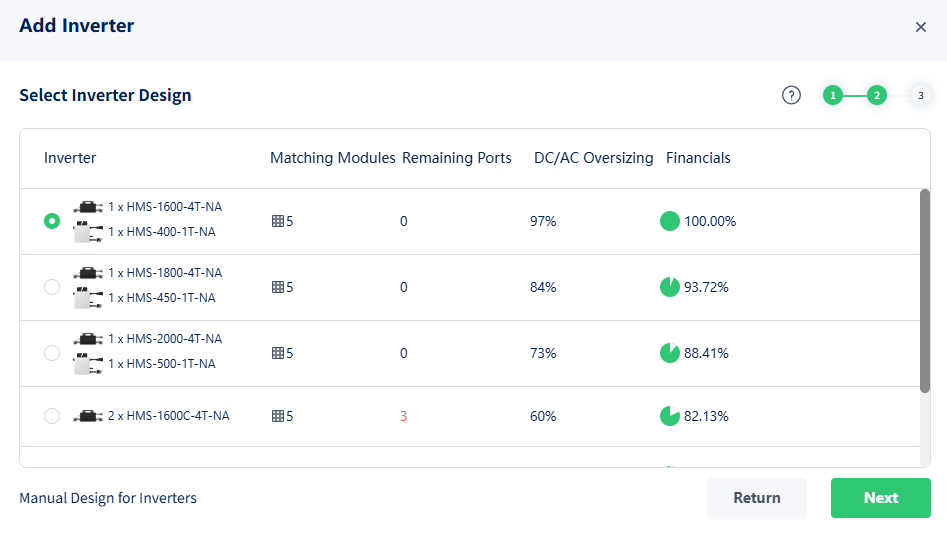The height and width of the screenshot is (536, 947).
Task: Click the green Next button
Action: pyautogui.click(x=881, y=498)
